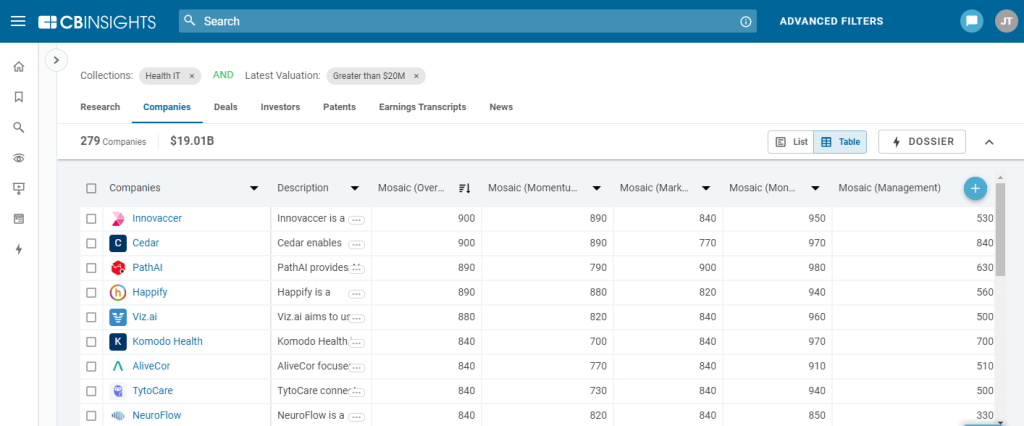Switch to the Investors tab

tap(280, 107)
